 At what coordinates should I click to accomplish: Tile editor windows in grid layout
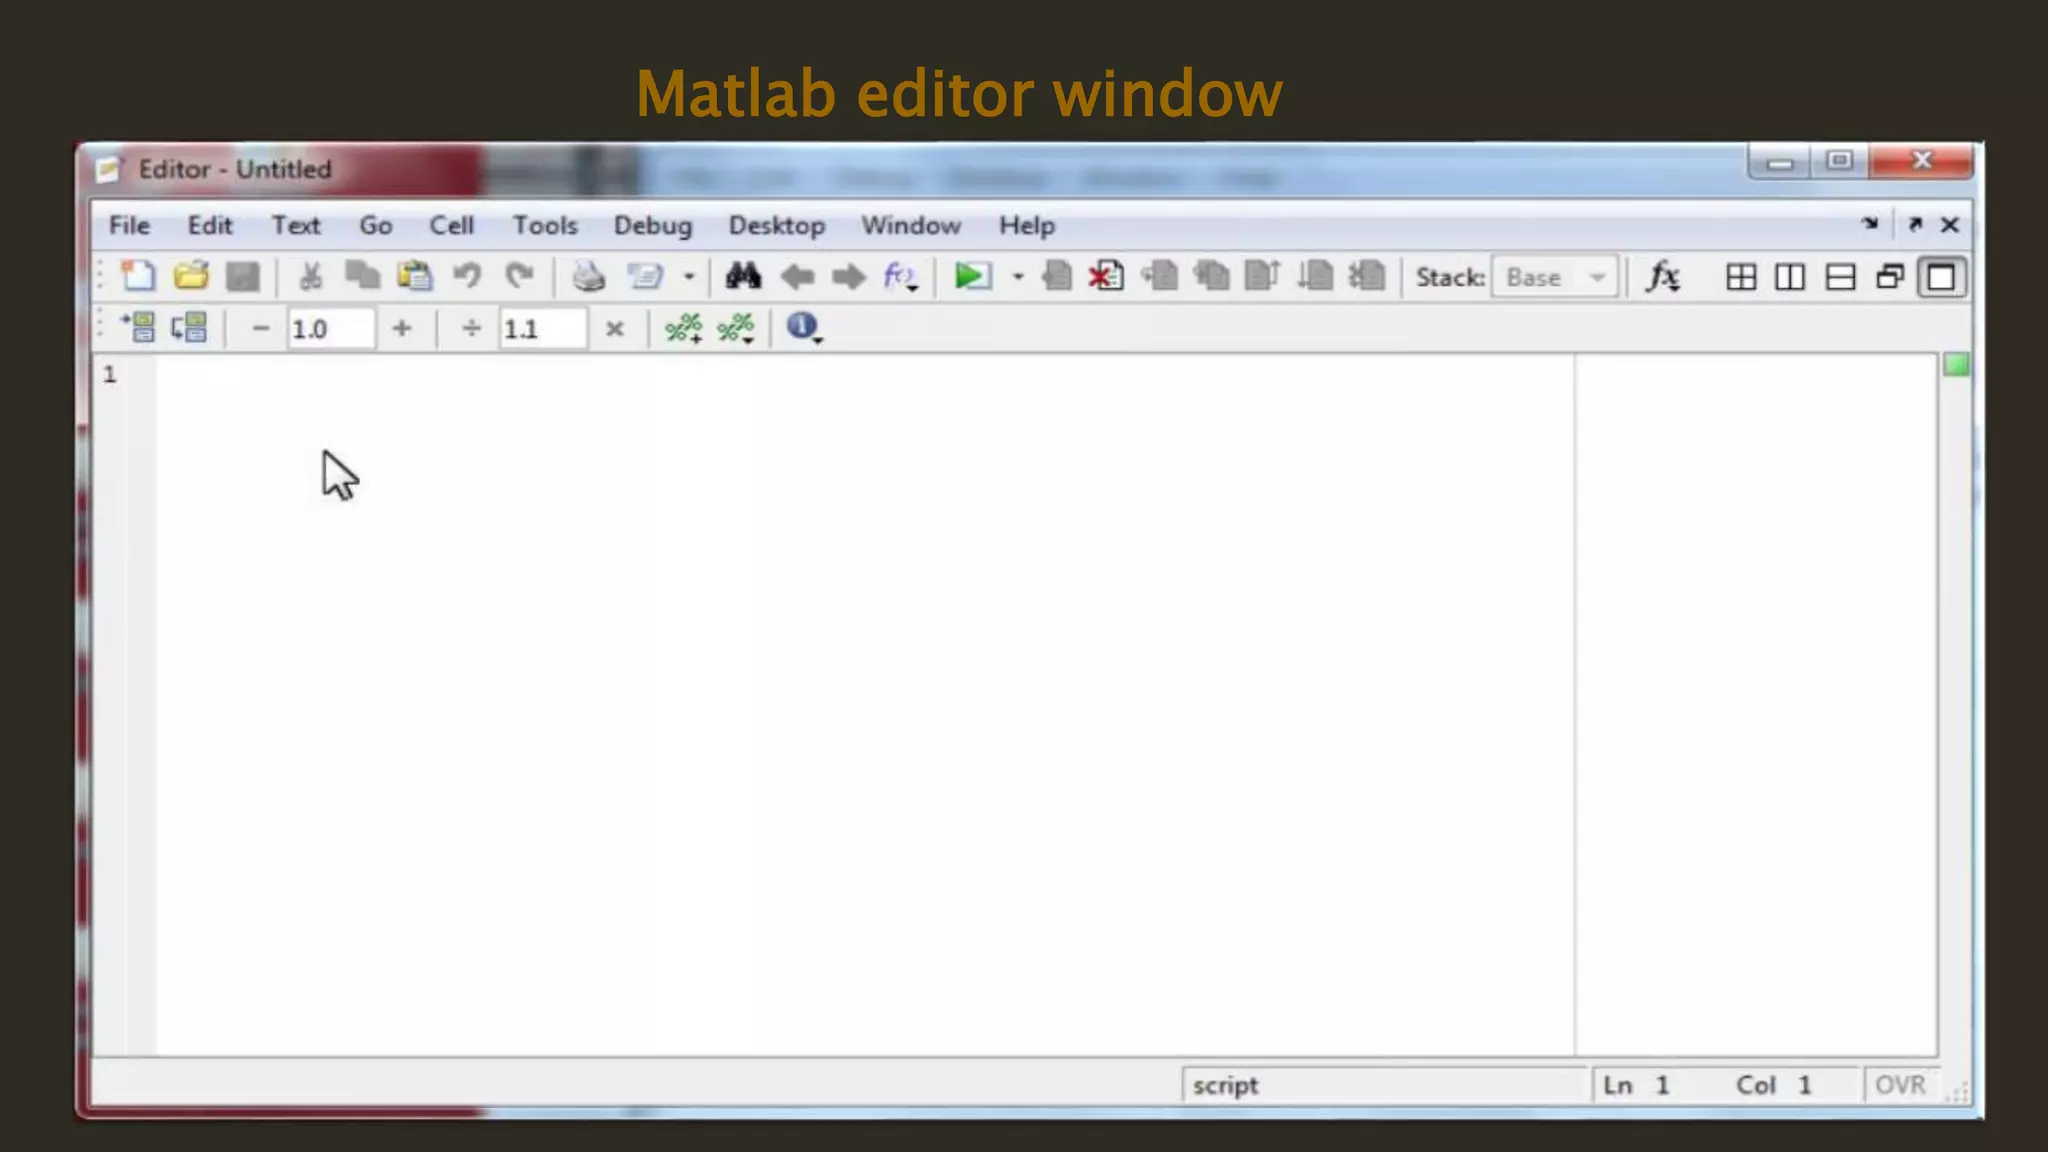[1741, 277]
